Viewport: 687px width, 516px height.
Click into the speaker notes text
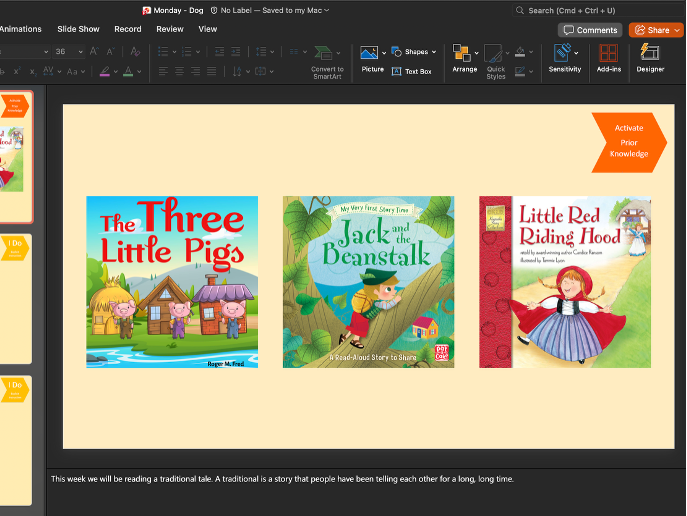[x=282, y=479]
